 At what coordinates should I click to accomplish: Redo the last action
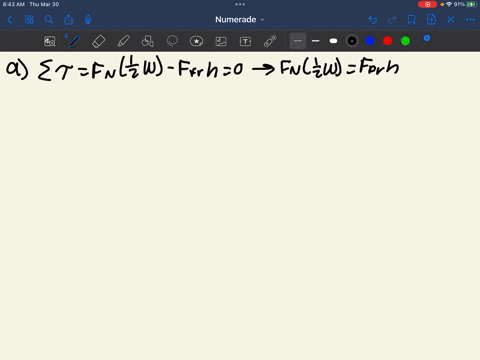(x=392, y=20)
